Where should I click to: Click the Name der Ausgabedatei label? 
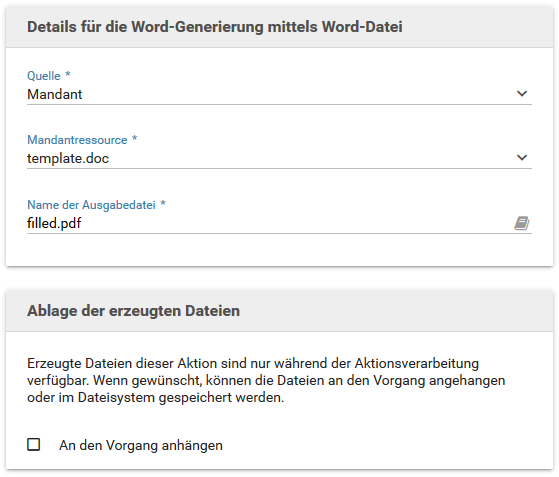91,205
